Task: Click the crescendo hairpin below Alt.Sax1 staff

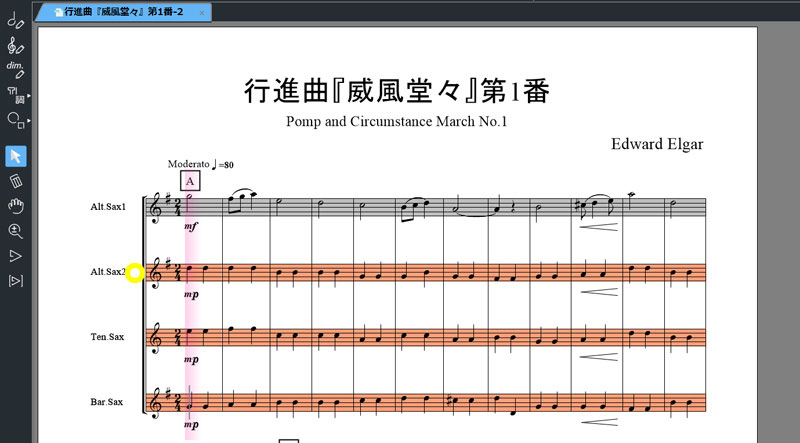Action: coord(599,227)
